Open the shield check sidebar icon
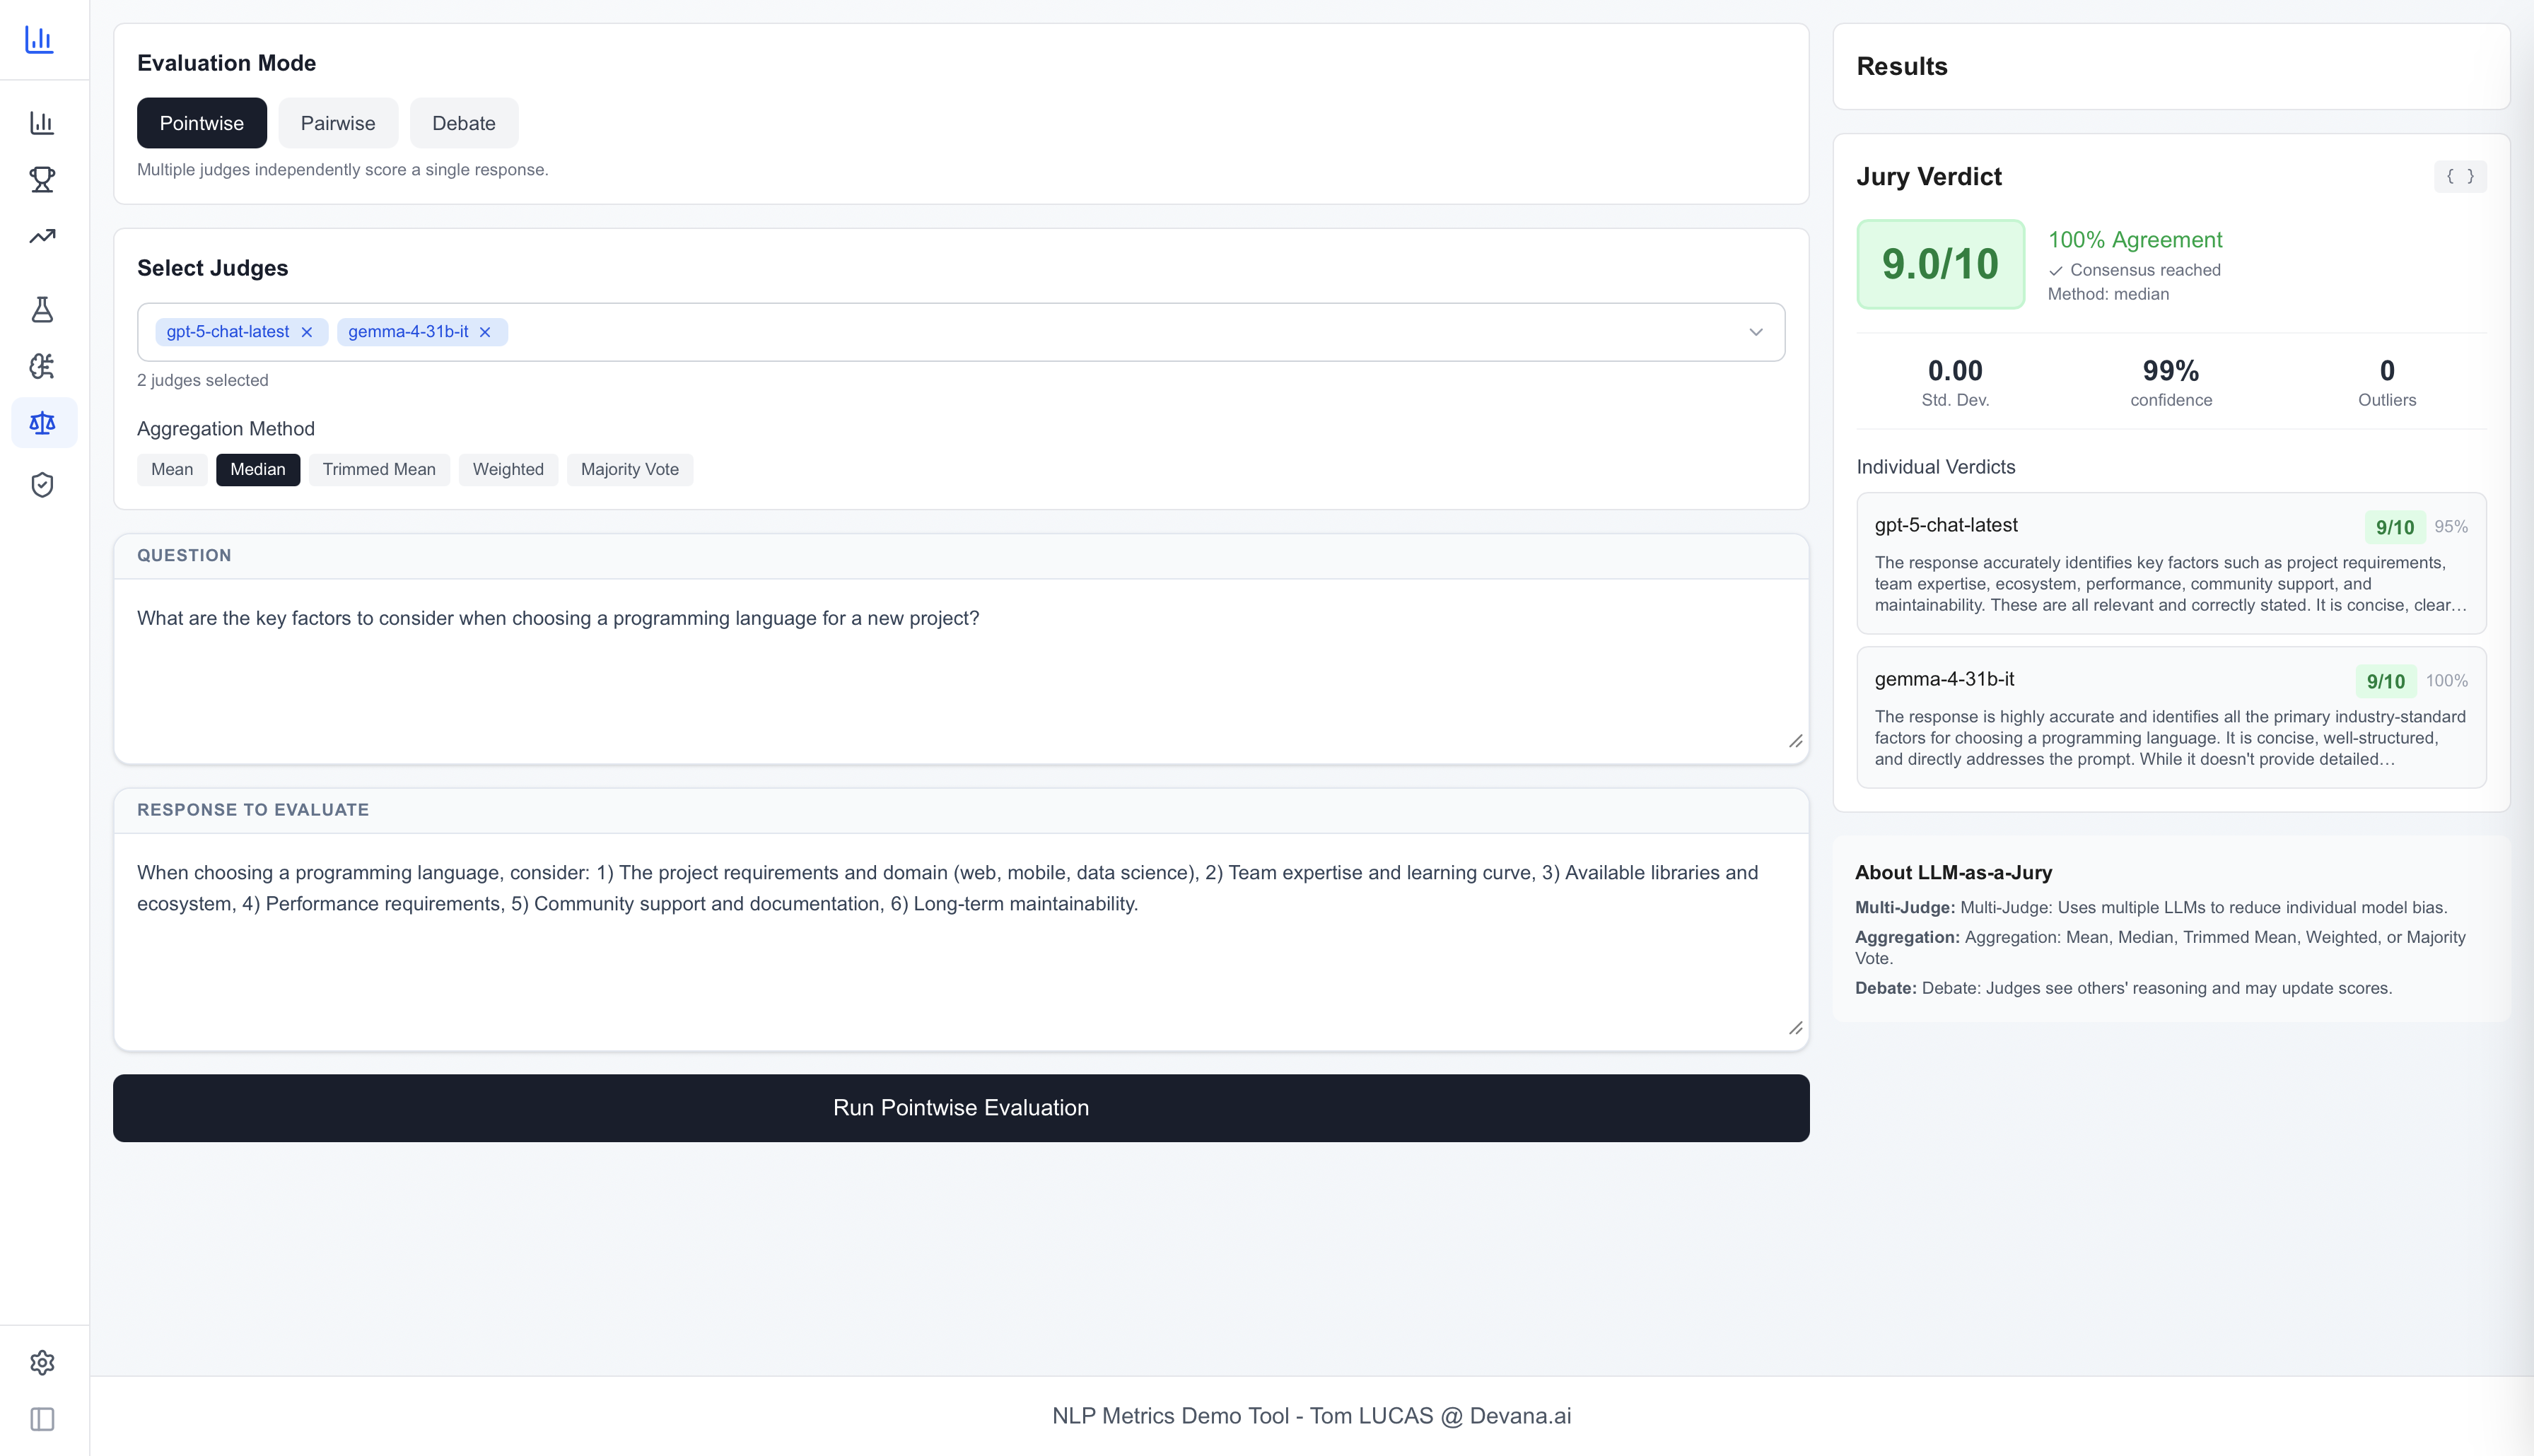The width and height of the screenshot is (2534, 1456). pyautogui.click(x=42, y=485)
